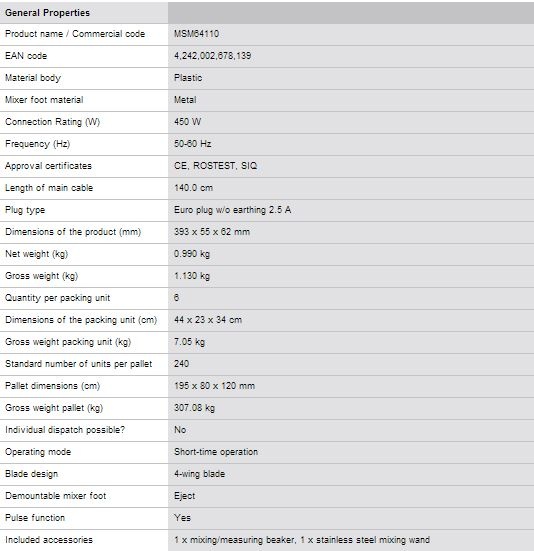Click the 44 x 23 x 34 cm value
The width and height of the screenshot is (534, 551).
click(208, 320)
